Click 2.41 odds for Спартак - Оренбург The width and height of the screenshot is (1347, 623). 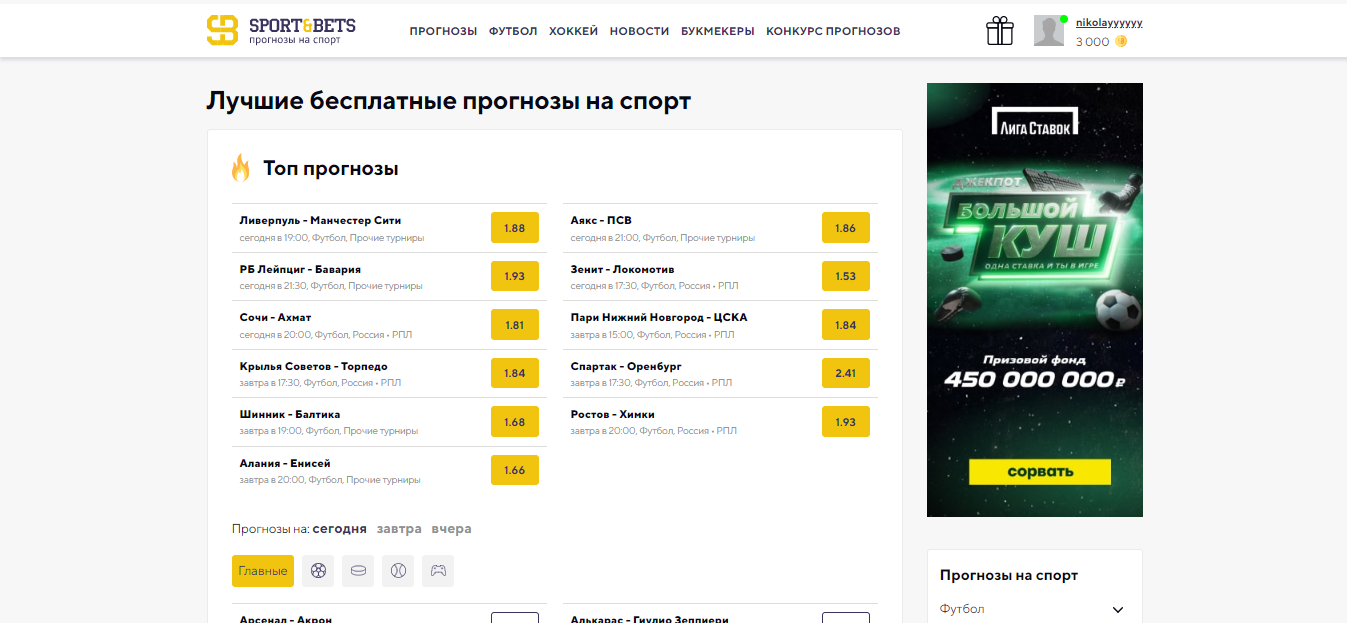[846, 373]
